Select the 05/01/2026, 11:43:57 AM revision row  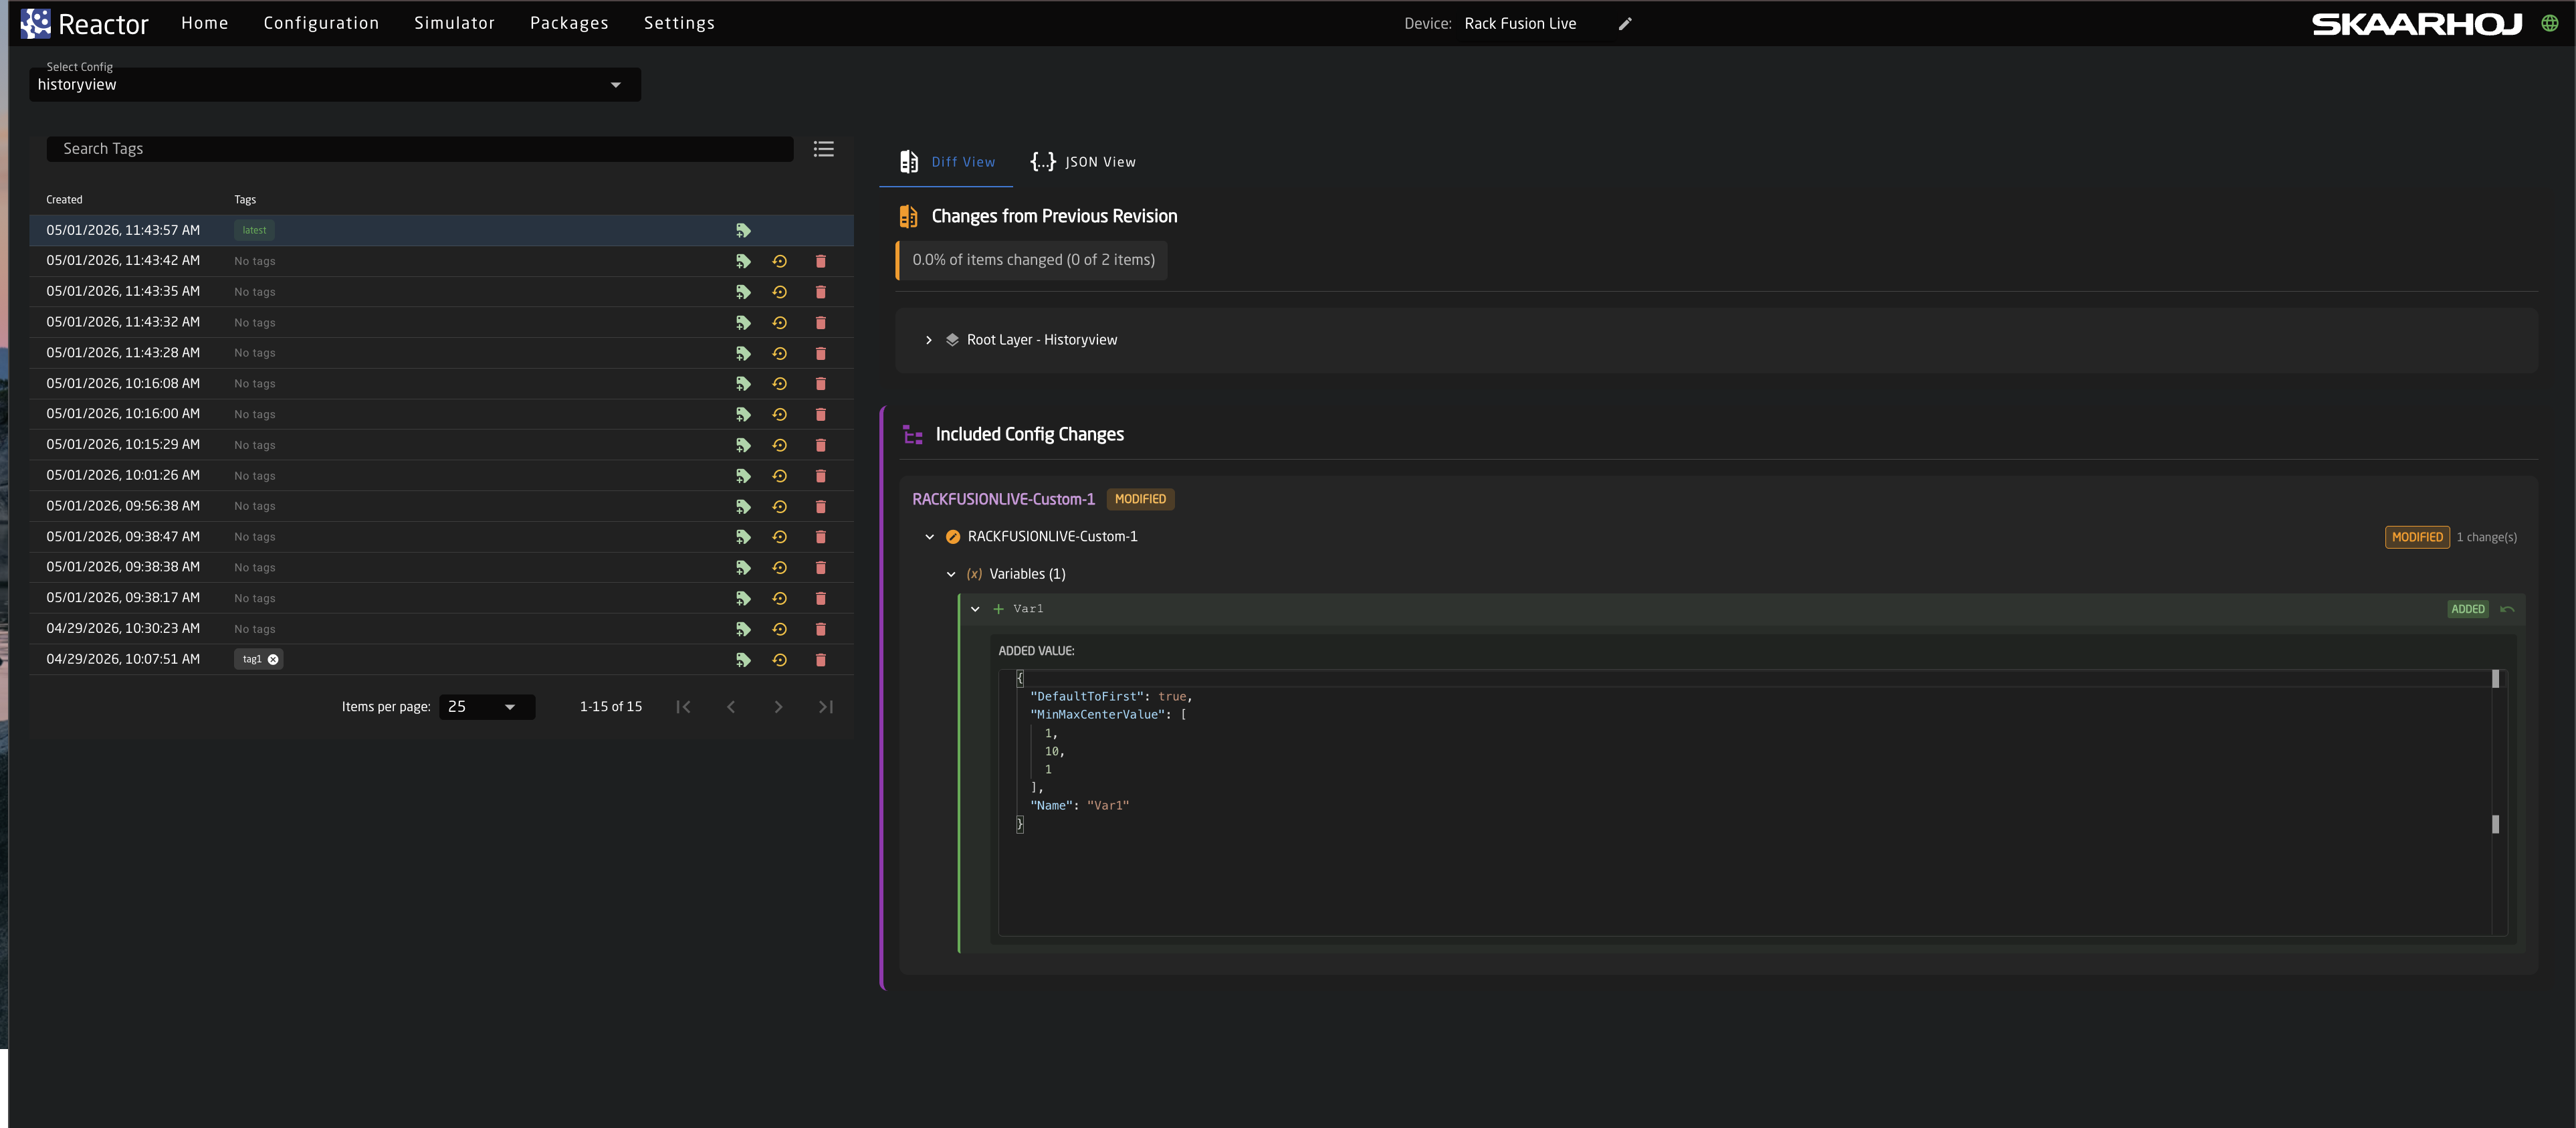point(442,231)
